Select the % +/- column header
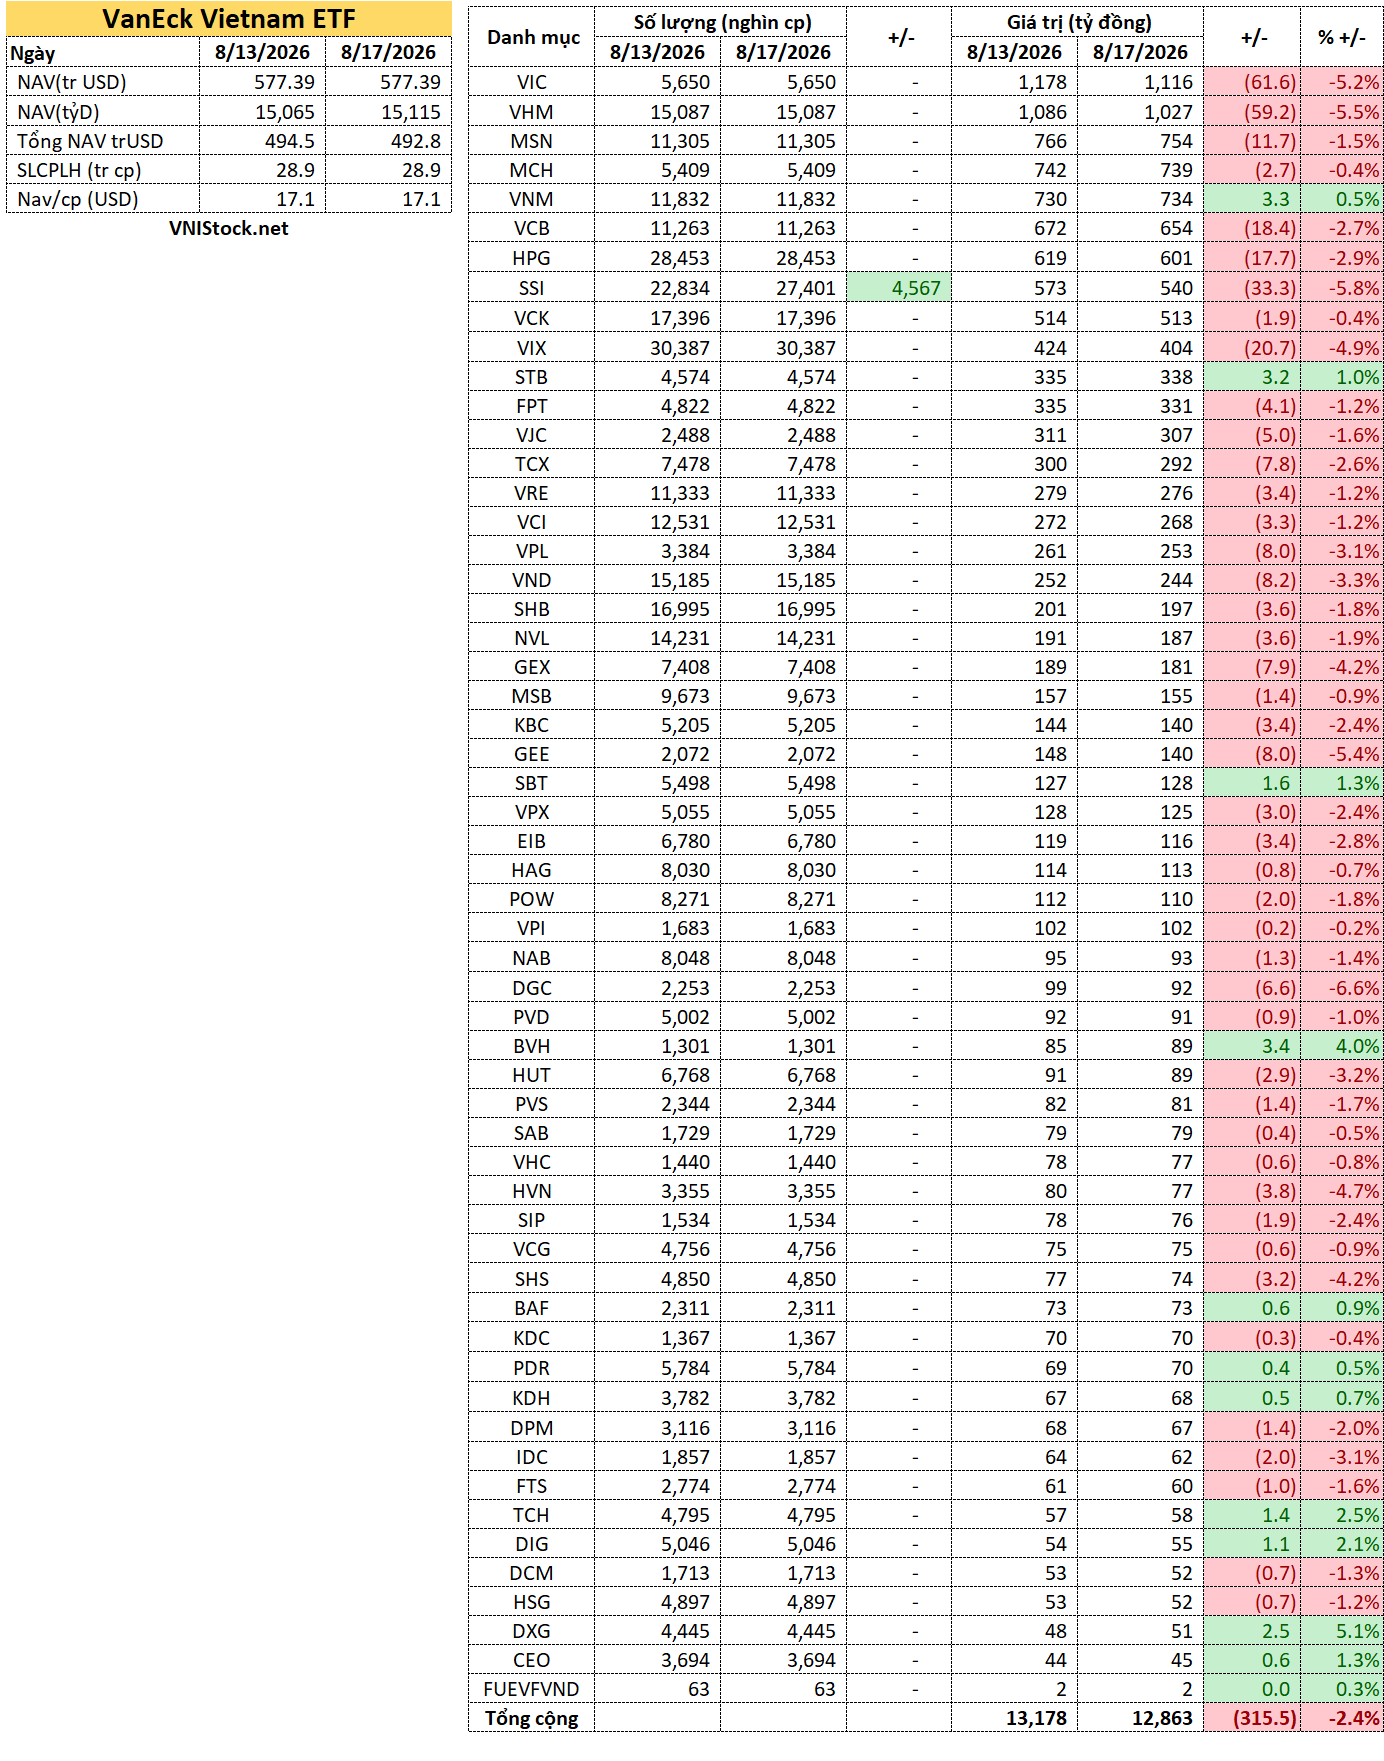This screenshot has width=1384, height=1761. click(1341, 37)
